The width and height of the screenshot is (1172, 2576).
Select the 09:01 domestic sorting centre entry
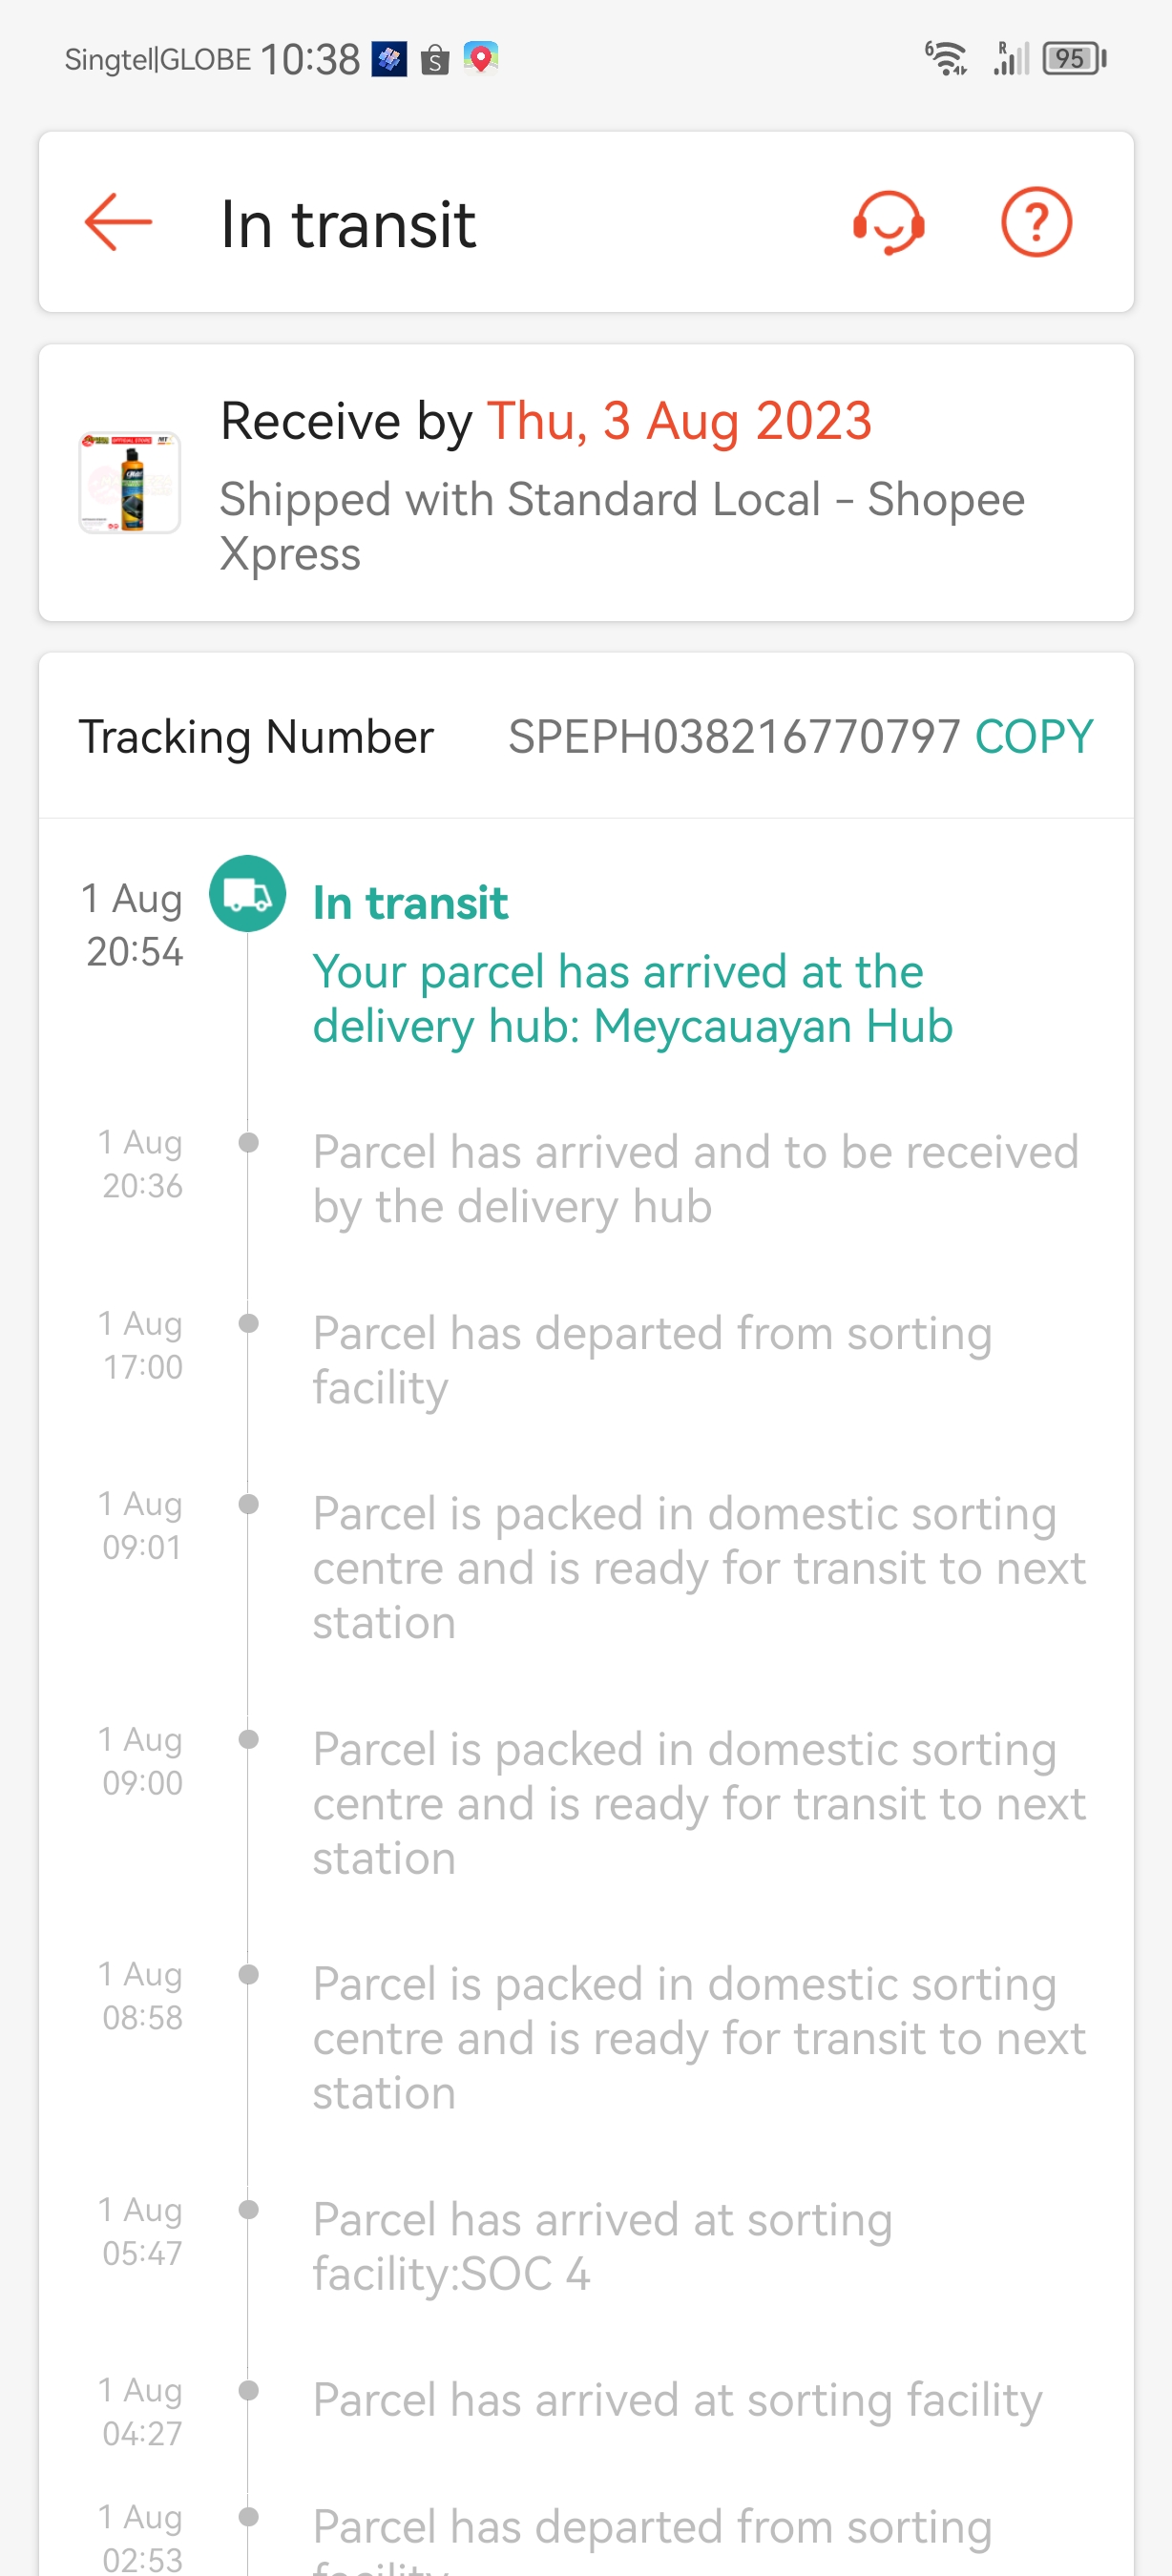(698, 1567)
